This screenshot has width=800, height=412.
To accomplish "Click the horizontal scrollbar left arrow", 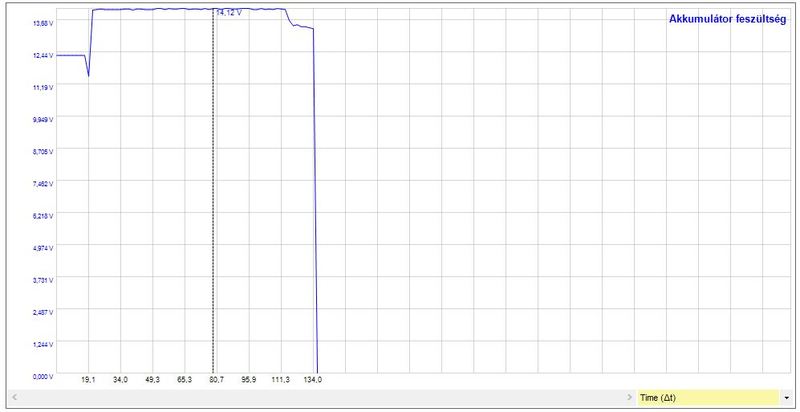I will click(11, 398).
